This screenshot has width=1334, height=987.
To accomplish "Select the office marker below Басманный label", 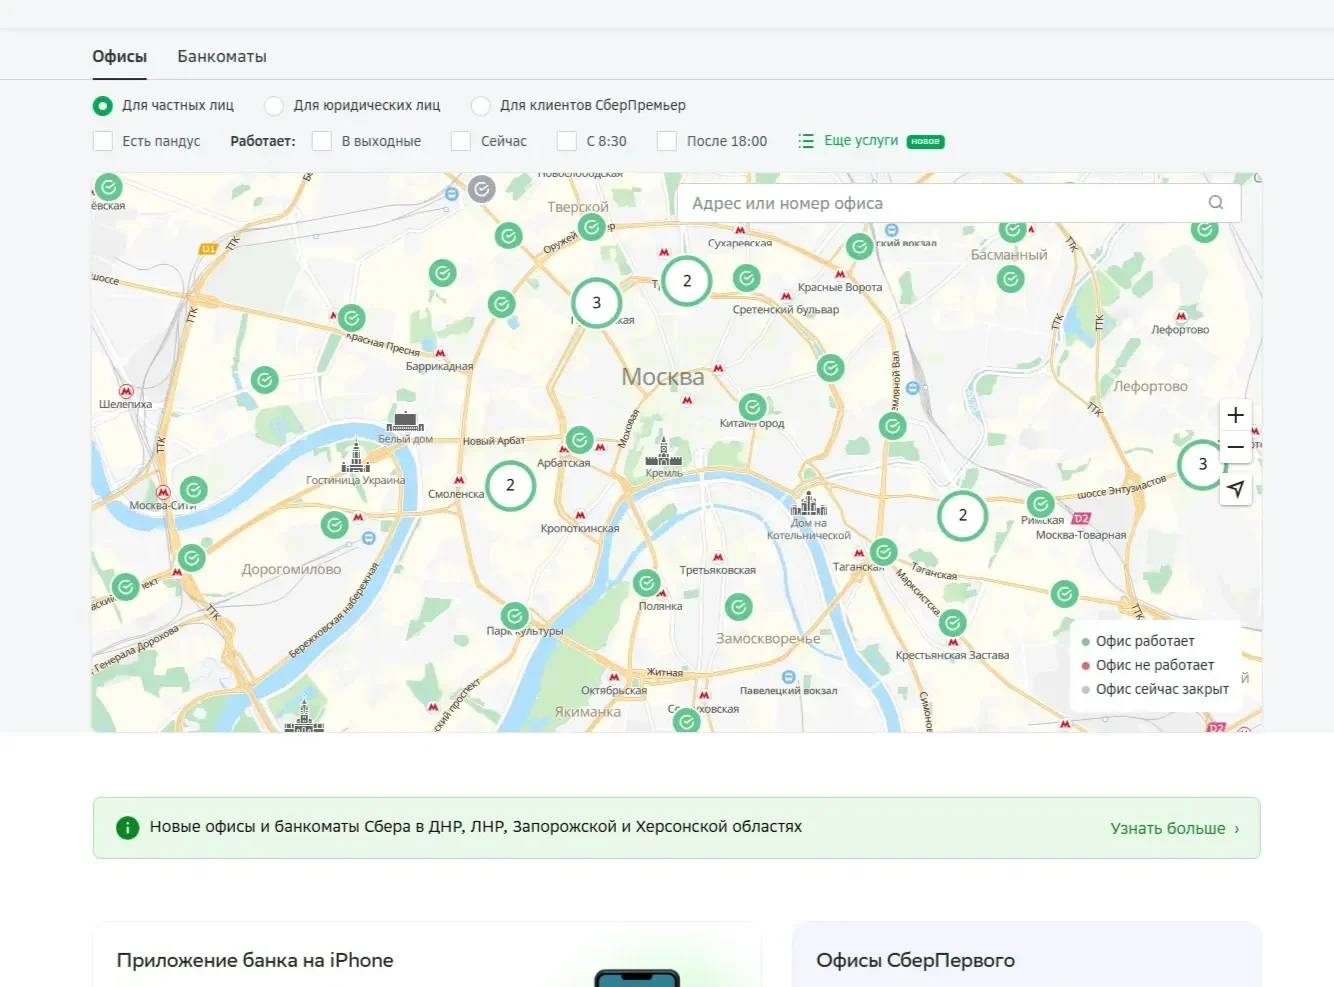I will [1010, 279].
